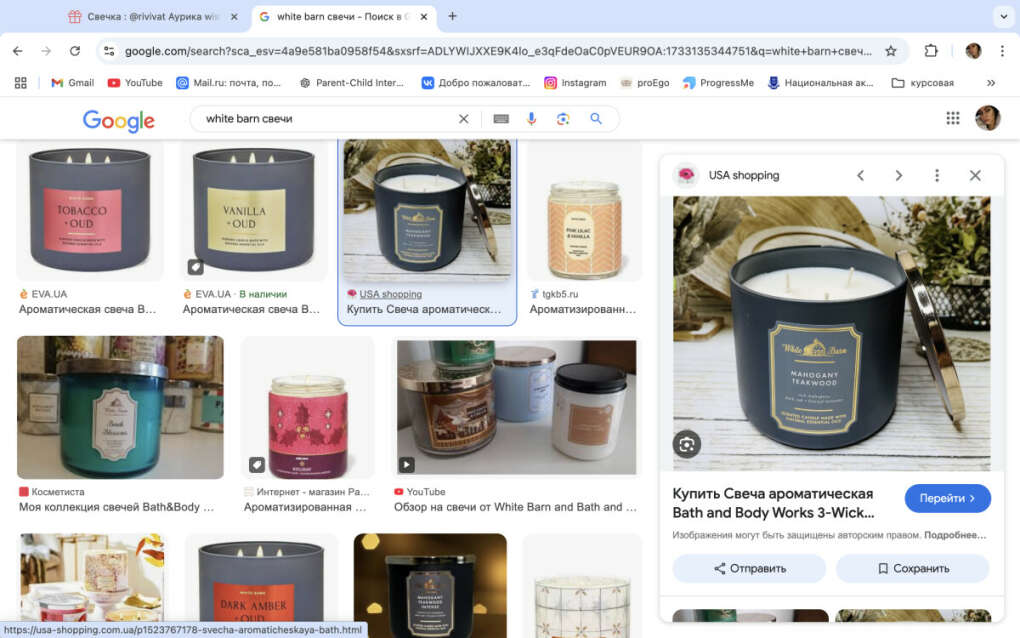
Task: Click the address bar URL
Action: coord(498,51)
